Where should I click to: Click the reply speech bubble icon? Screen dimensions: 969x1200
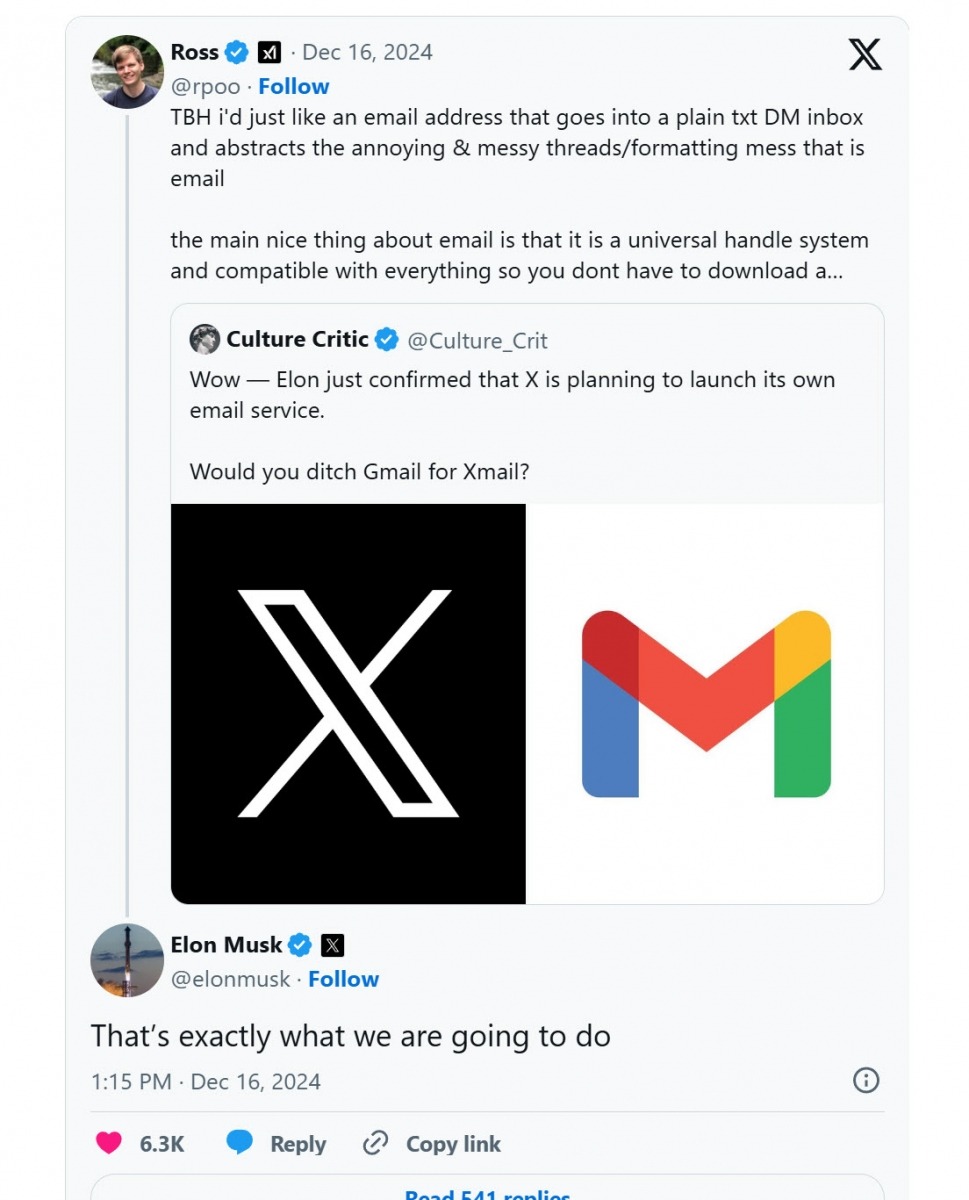coord(239,1143)
